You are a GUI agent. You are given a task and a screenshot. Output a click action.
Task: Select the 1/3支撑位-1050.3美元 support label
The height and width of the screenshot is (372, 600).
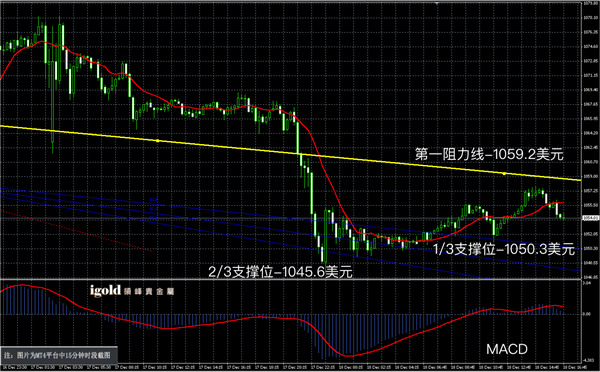[x=504, y=250]
